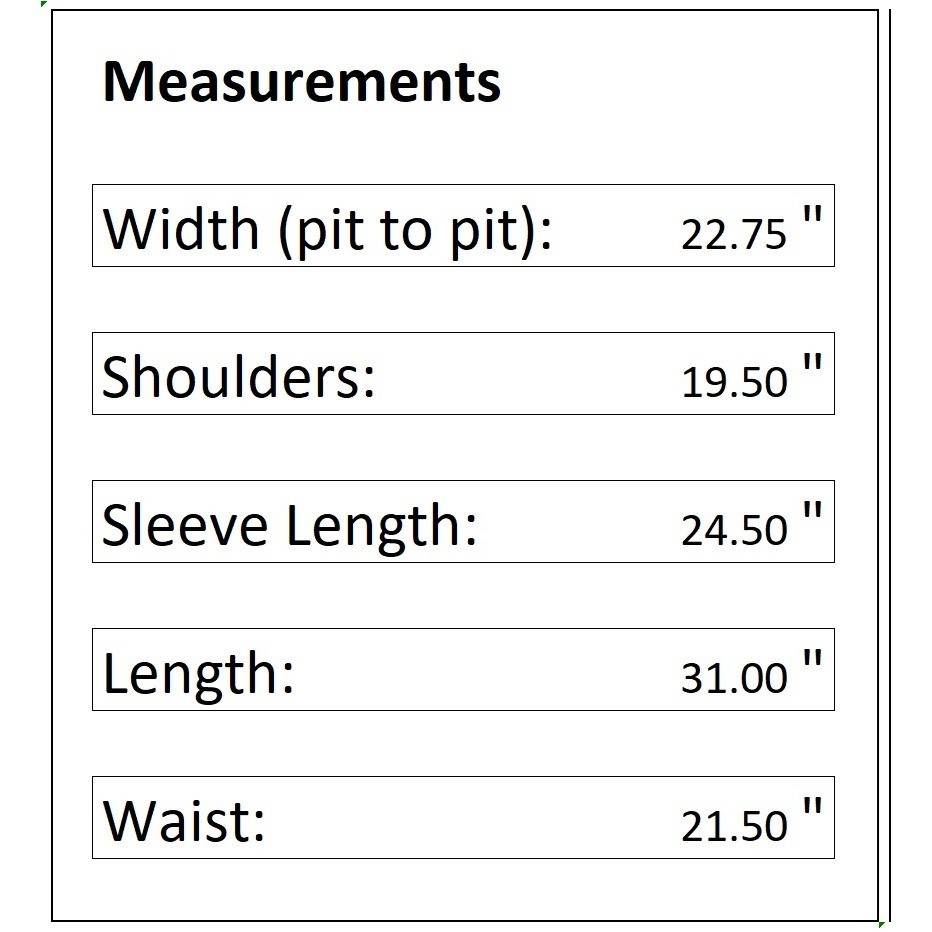Click the 19.50 shoulders value
932x932 pixels.
(734, 382)
